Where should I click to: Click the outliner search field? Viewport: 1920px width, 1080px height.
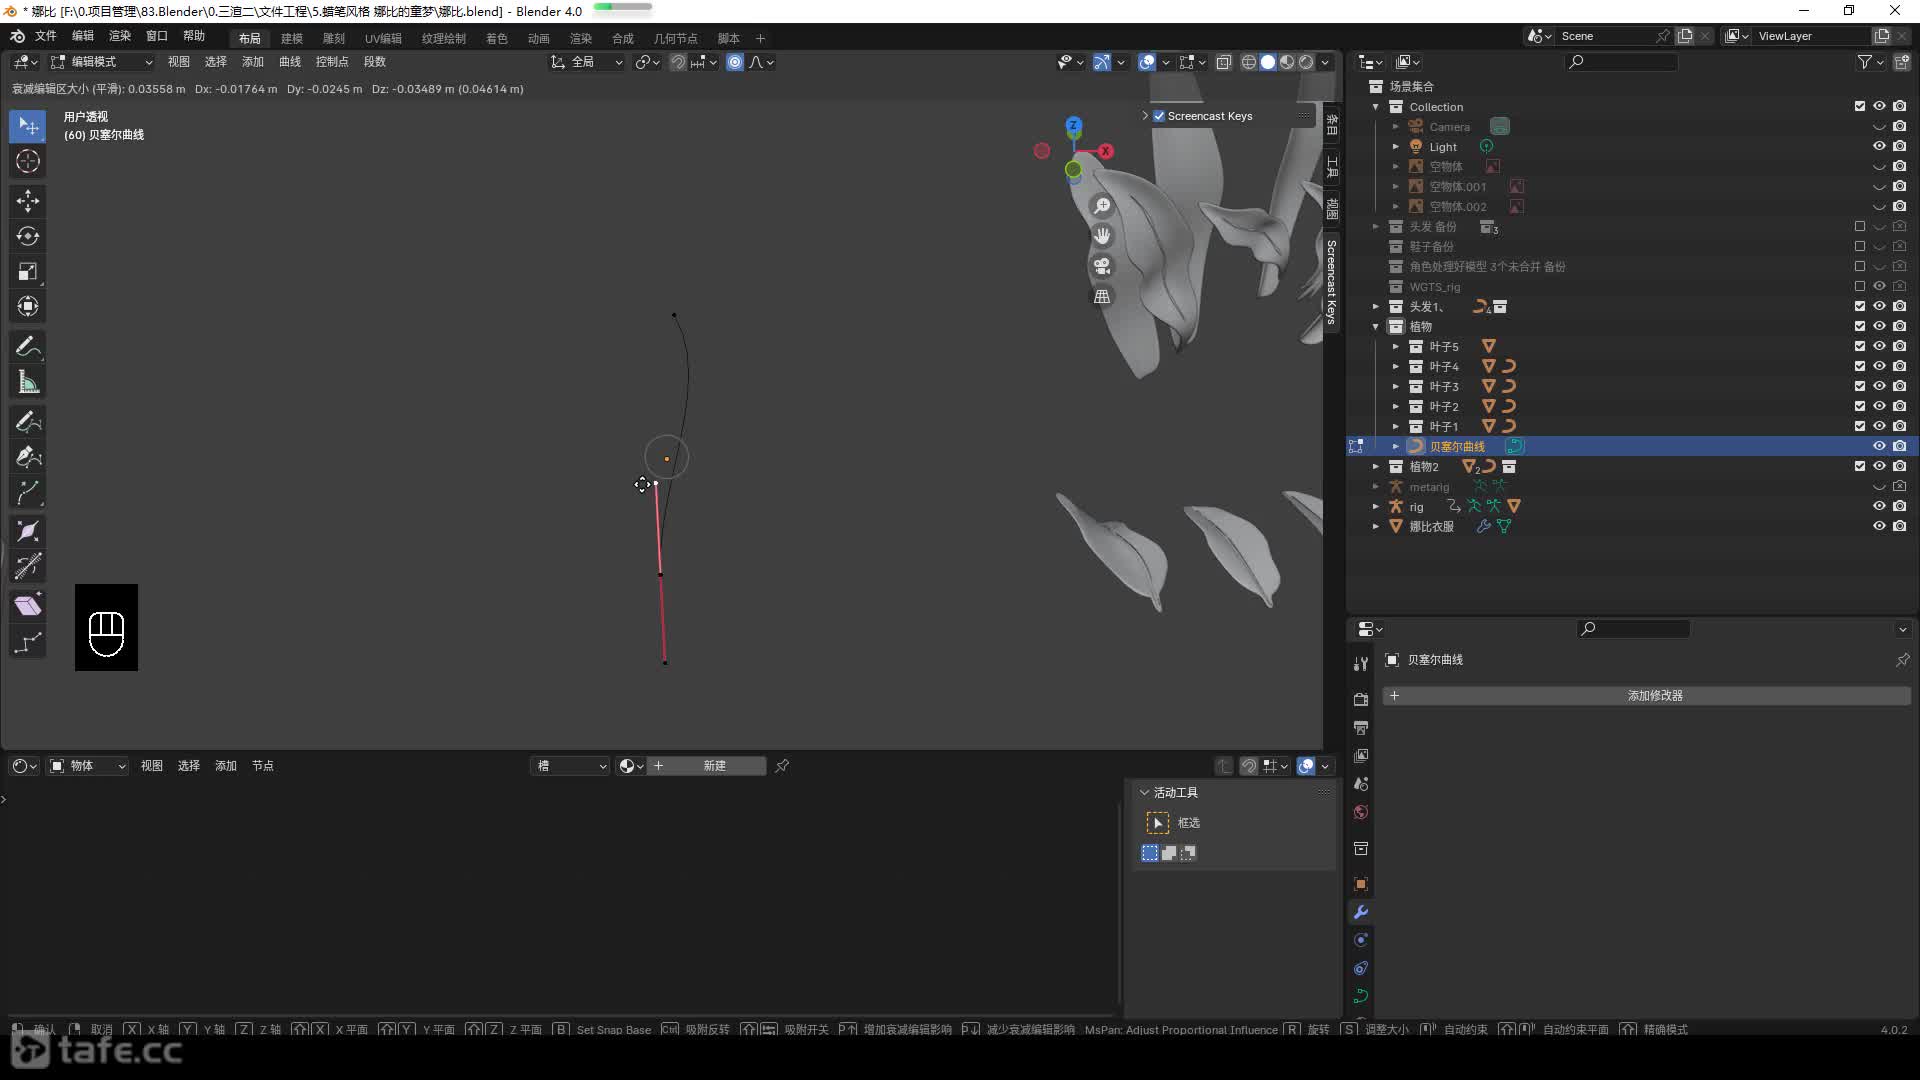1622,62
